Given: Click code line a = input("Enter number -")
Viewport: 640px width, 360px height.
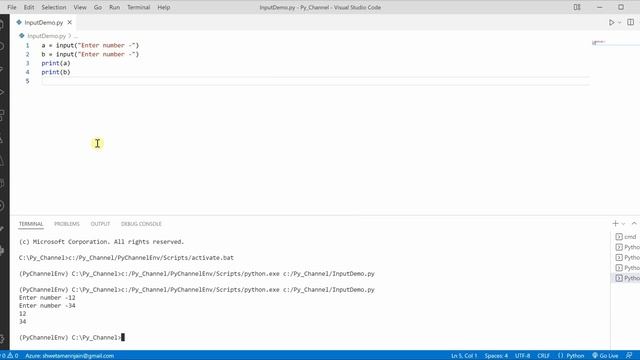Looking at the screenshot, I should pyautogui.click(x=90, y=45).
